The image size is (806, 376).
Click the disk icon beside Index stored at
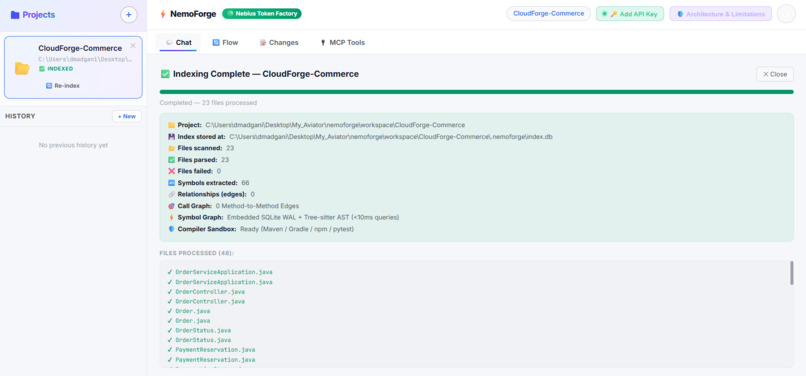click(x=172, y=137)
